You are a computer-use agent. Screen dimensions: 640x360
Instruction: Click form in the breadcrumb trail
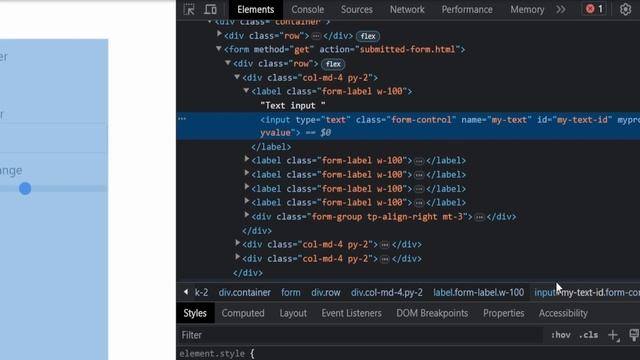pos(291,293)
